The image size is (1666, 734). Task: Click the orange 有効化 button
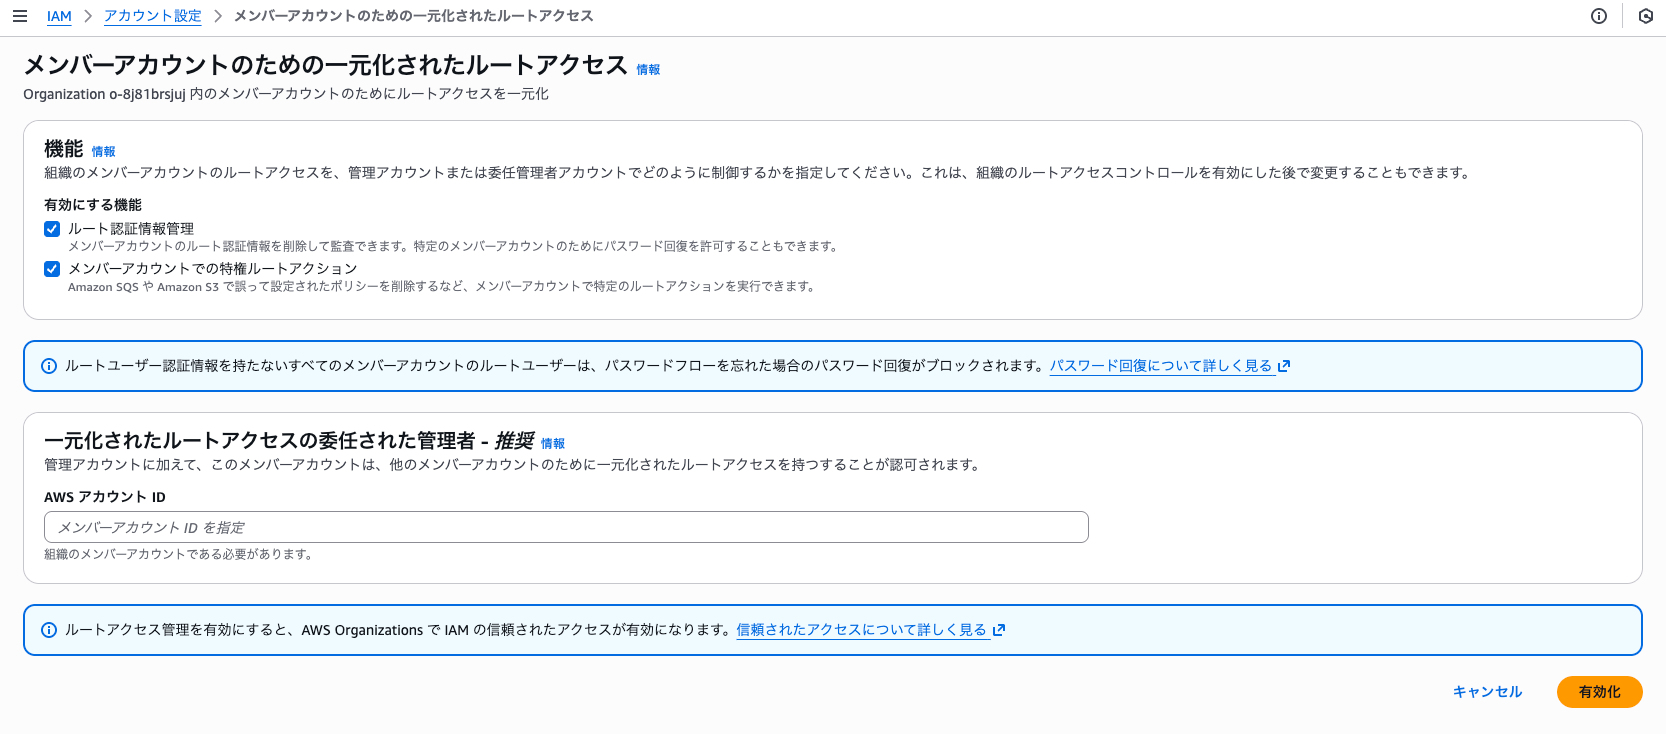click(1599, 692)
